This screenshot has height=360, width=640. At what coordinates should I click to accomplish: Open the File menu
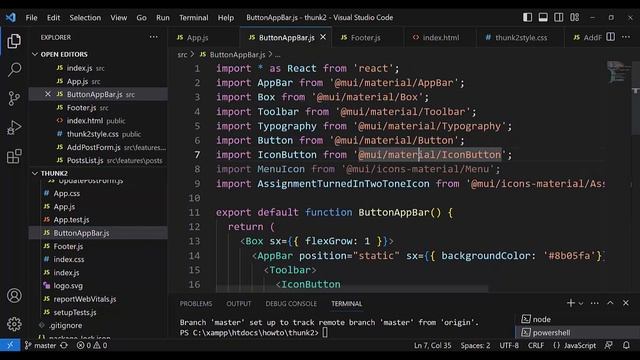(x=31, y=18)
